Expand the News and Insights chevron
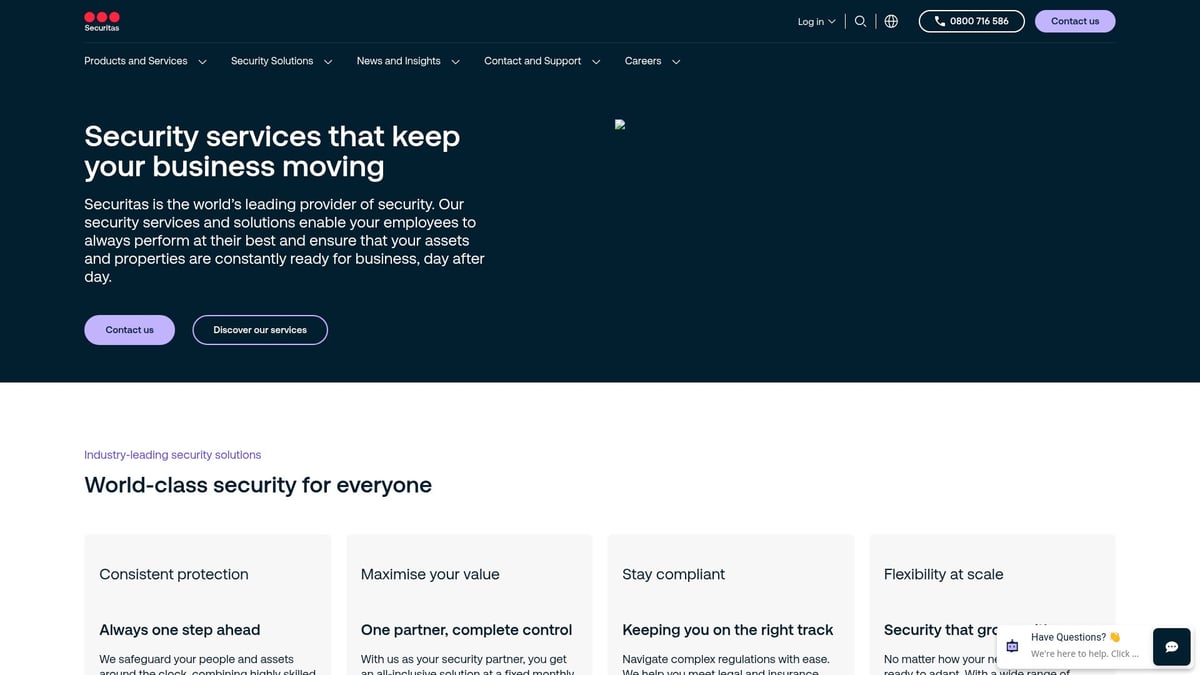Viewport: 1200px width, 675px height. [455, 62]
